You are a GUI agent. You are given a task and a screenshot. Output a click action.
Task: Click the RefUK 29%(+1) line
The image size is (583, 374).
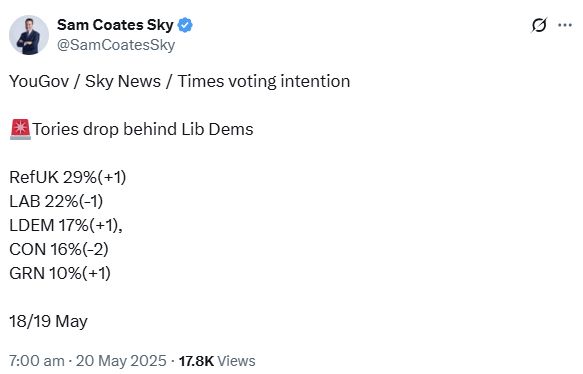point(68,177)
